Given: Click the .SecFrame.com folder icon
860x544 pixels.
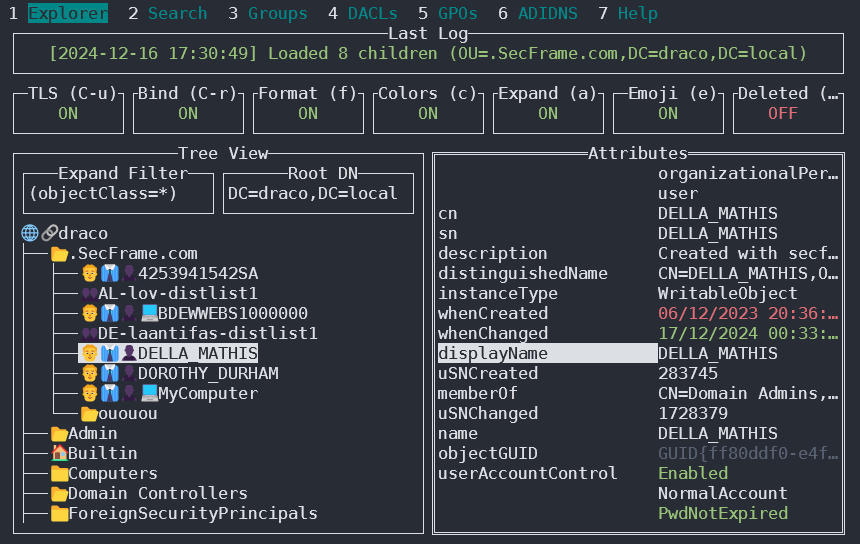Looking at the screenshot, I should tap(59, 253).
